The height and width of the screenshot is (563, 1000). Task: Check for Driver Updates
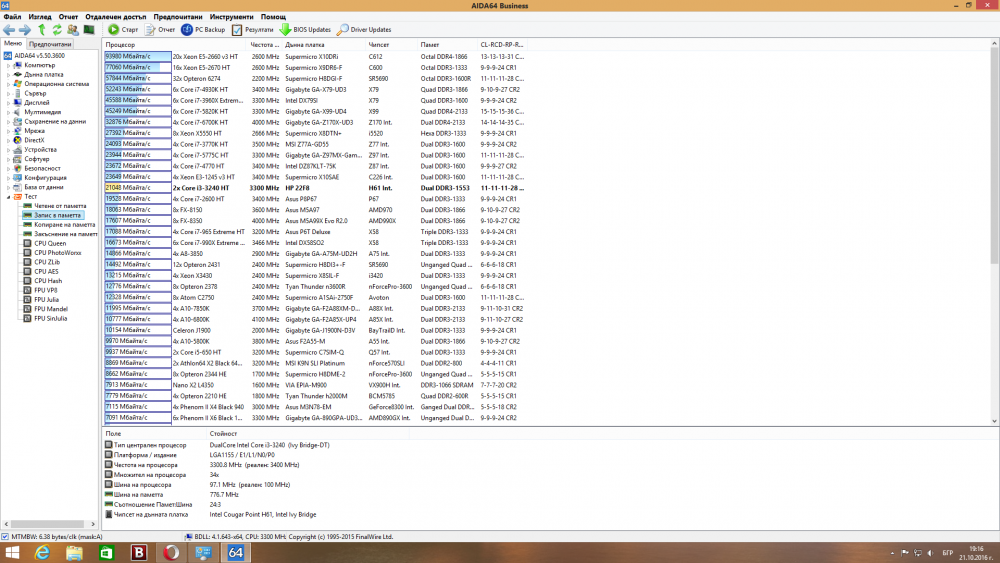(364, 29)
